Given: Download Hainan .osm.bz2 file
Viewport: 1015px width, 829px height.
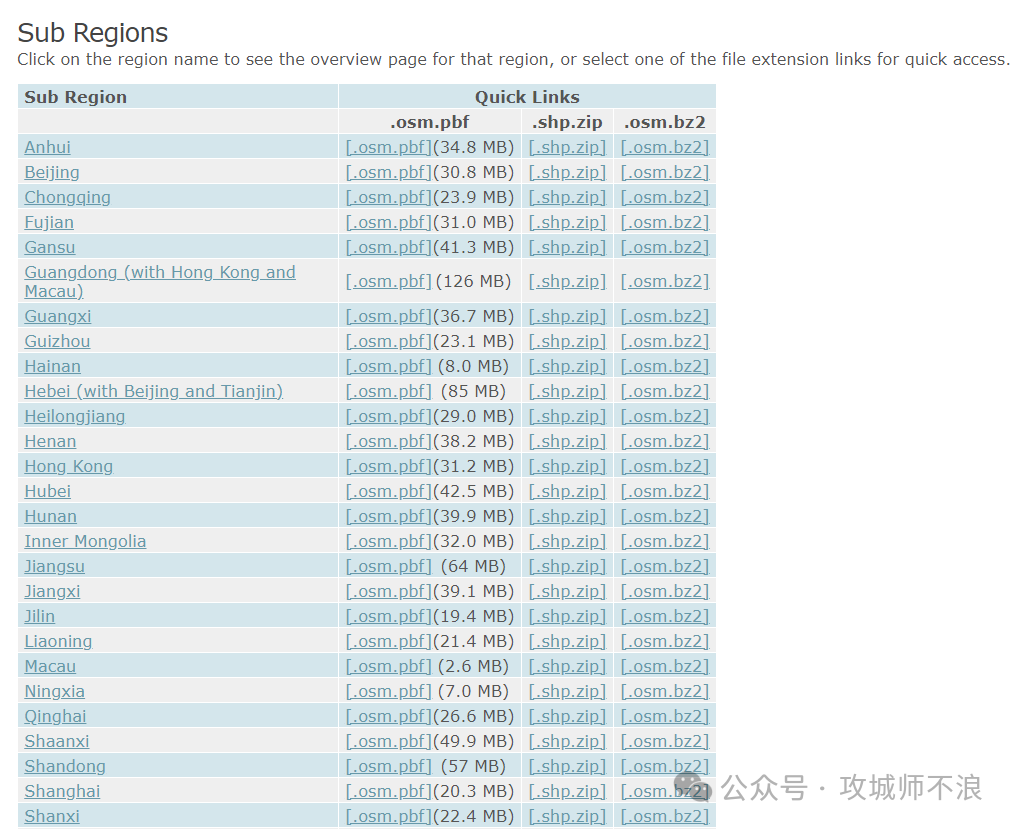Looking at the screenshot, I should 665,367.
